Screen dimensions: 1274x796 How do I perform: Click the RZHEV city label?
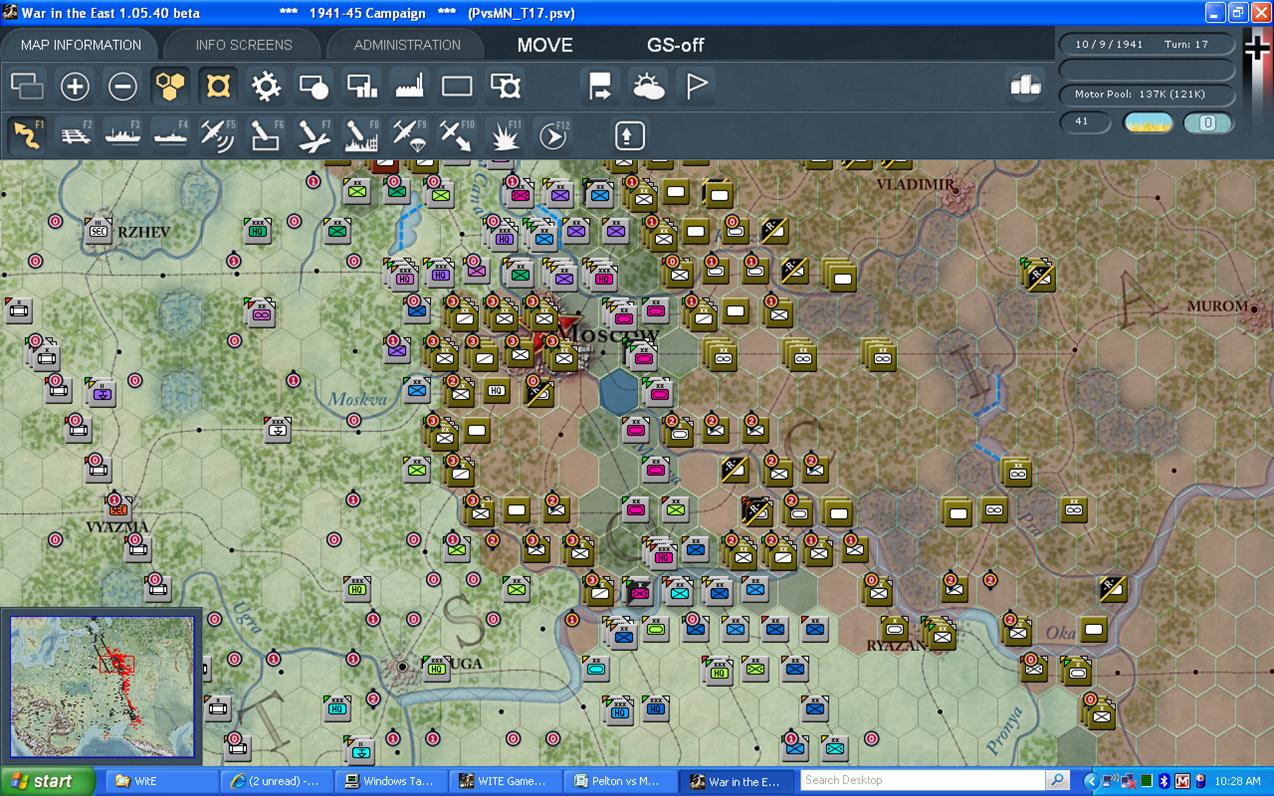pos(144,232)
